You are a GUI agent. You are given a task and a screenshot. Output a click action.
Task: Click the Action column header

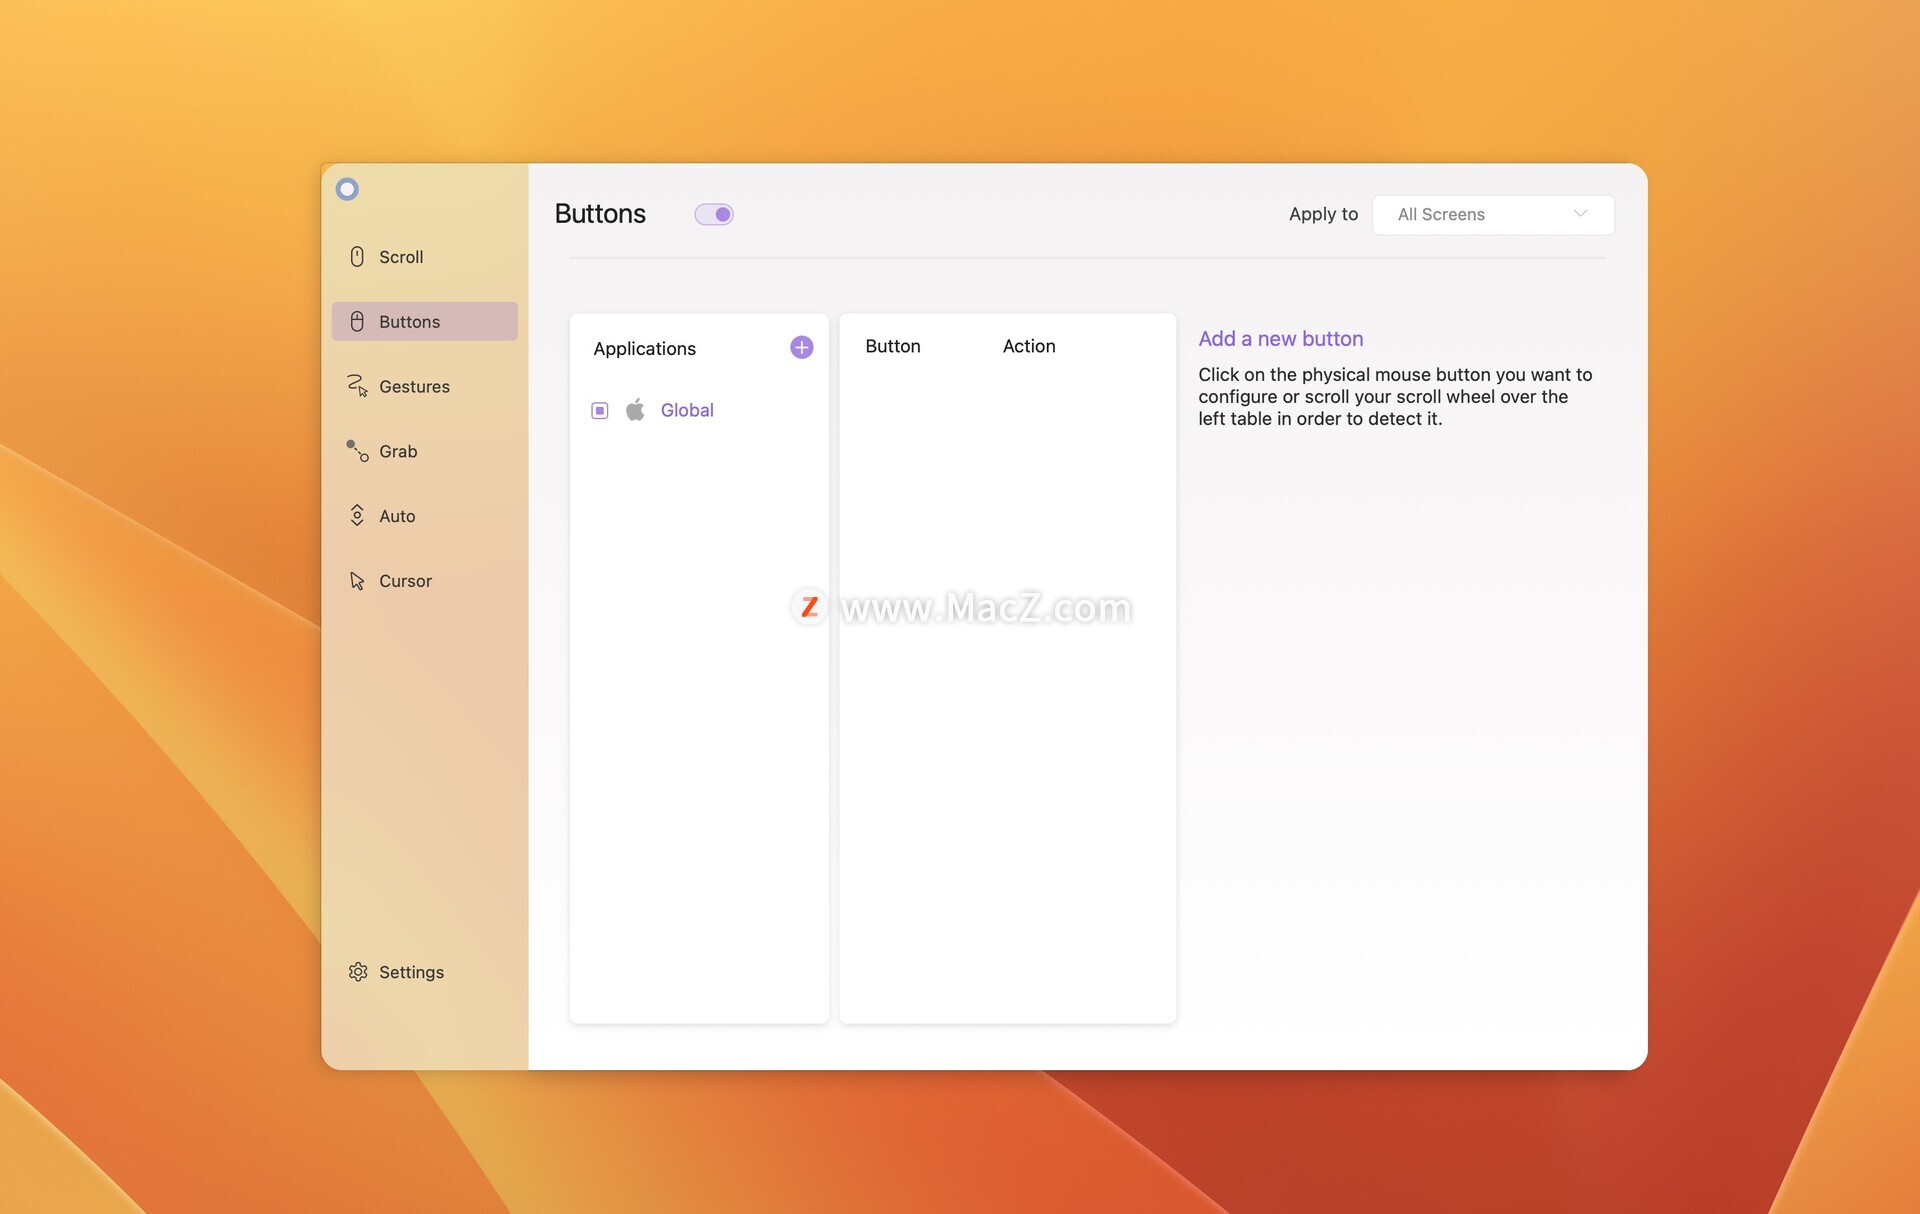[x=1029, y=346]
